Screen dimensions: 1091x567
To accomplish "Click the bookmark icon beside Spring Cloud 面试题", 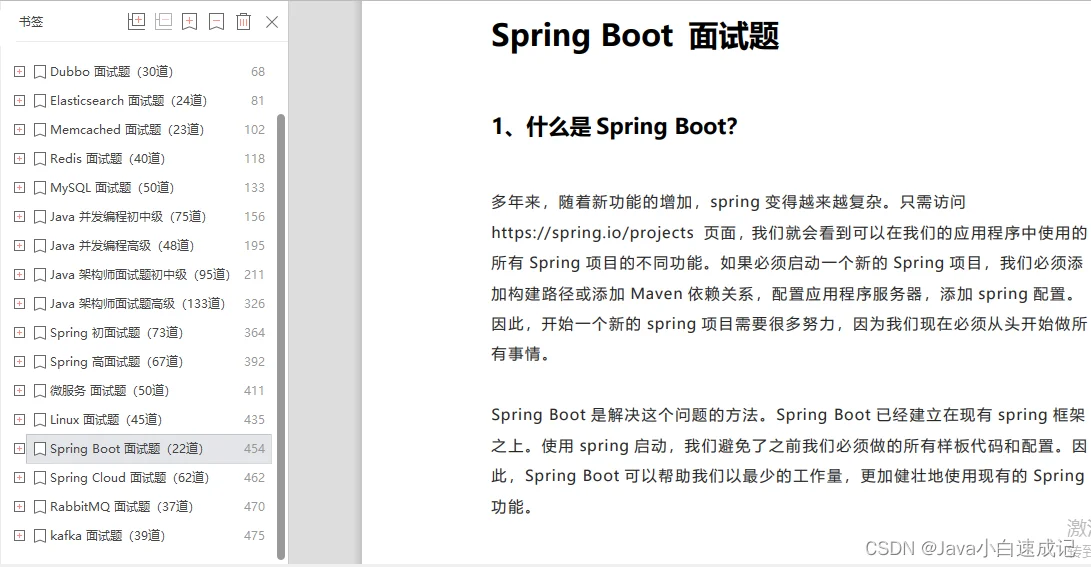I will pos(40,478).
